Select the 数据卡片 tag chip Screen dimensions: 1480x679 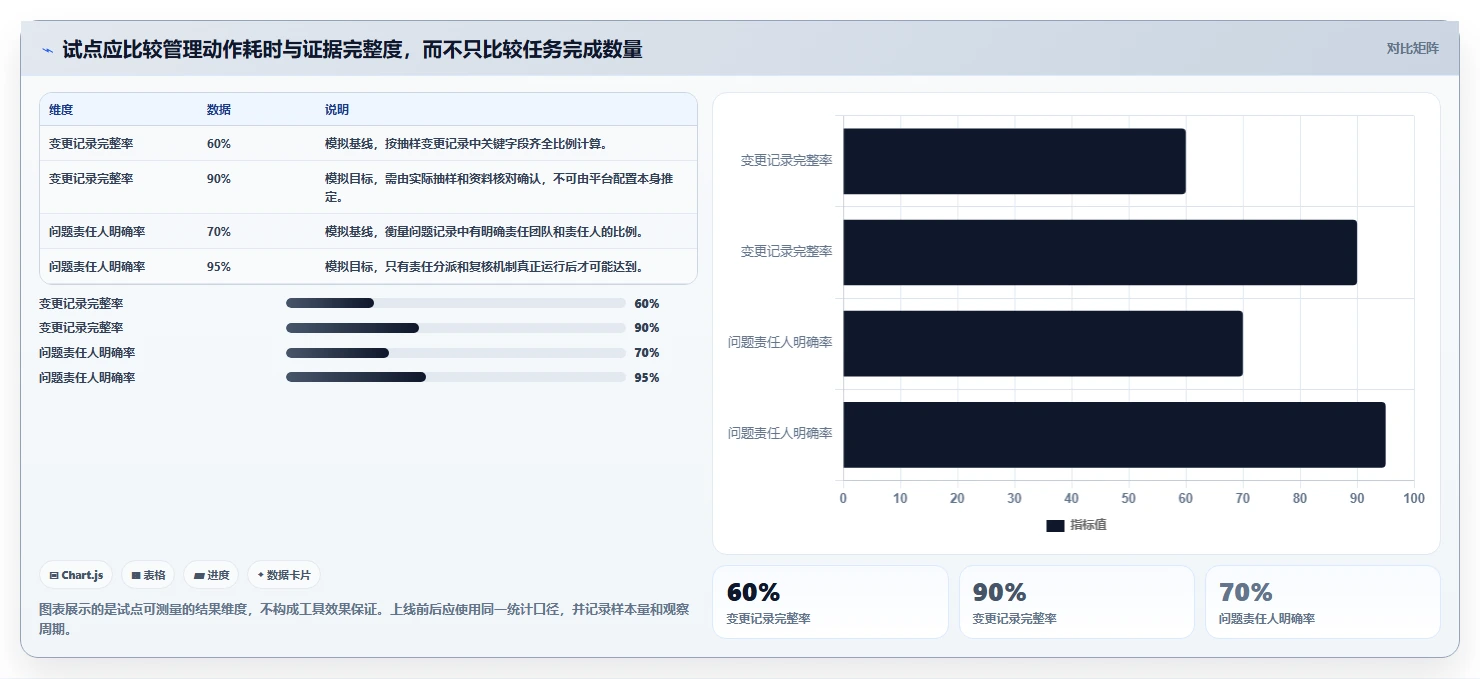click(x=284, y=575)
